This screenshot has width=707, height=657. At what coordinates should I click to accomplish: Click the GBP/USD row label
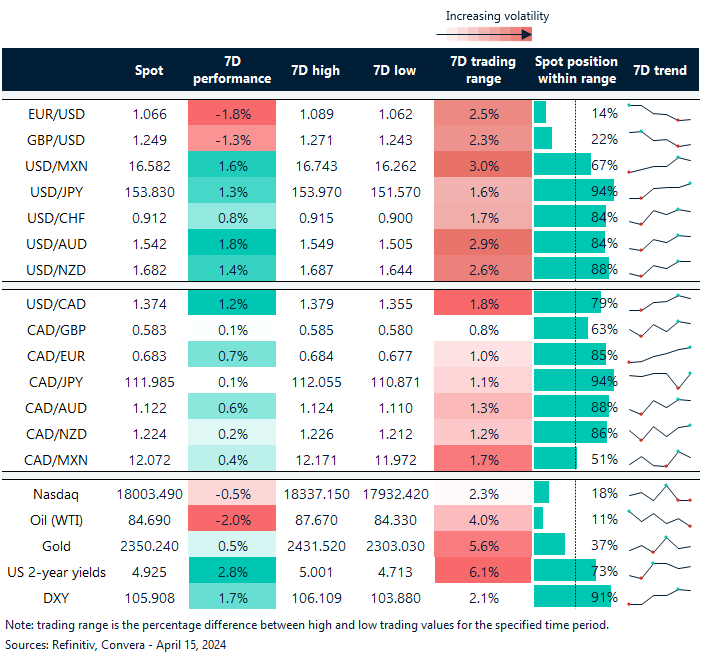coord(53,138)
